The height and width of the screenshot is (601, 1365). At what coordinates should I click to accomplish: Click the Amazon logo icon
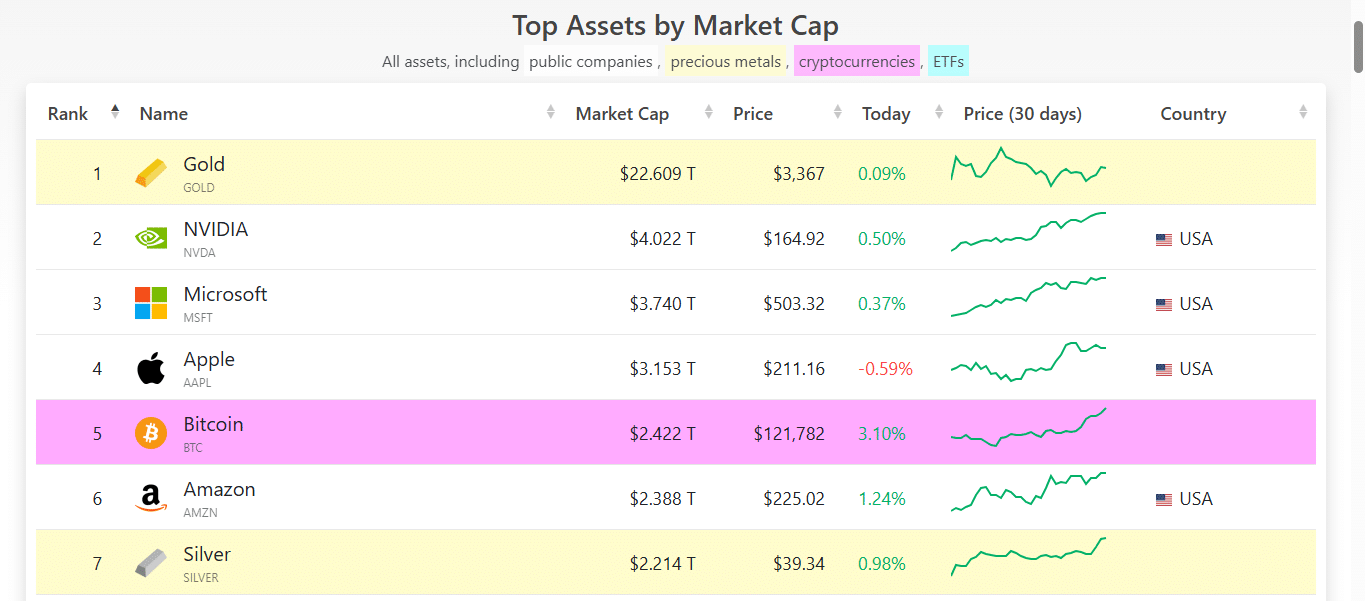pos(151,498)
